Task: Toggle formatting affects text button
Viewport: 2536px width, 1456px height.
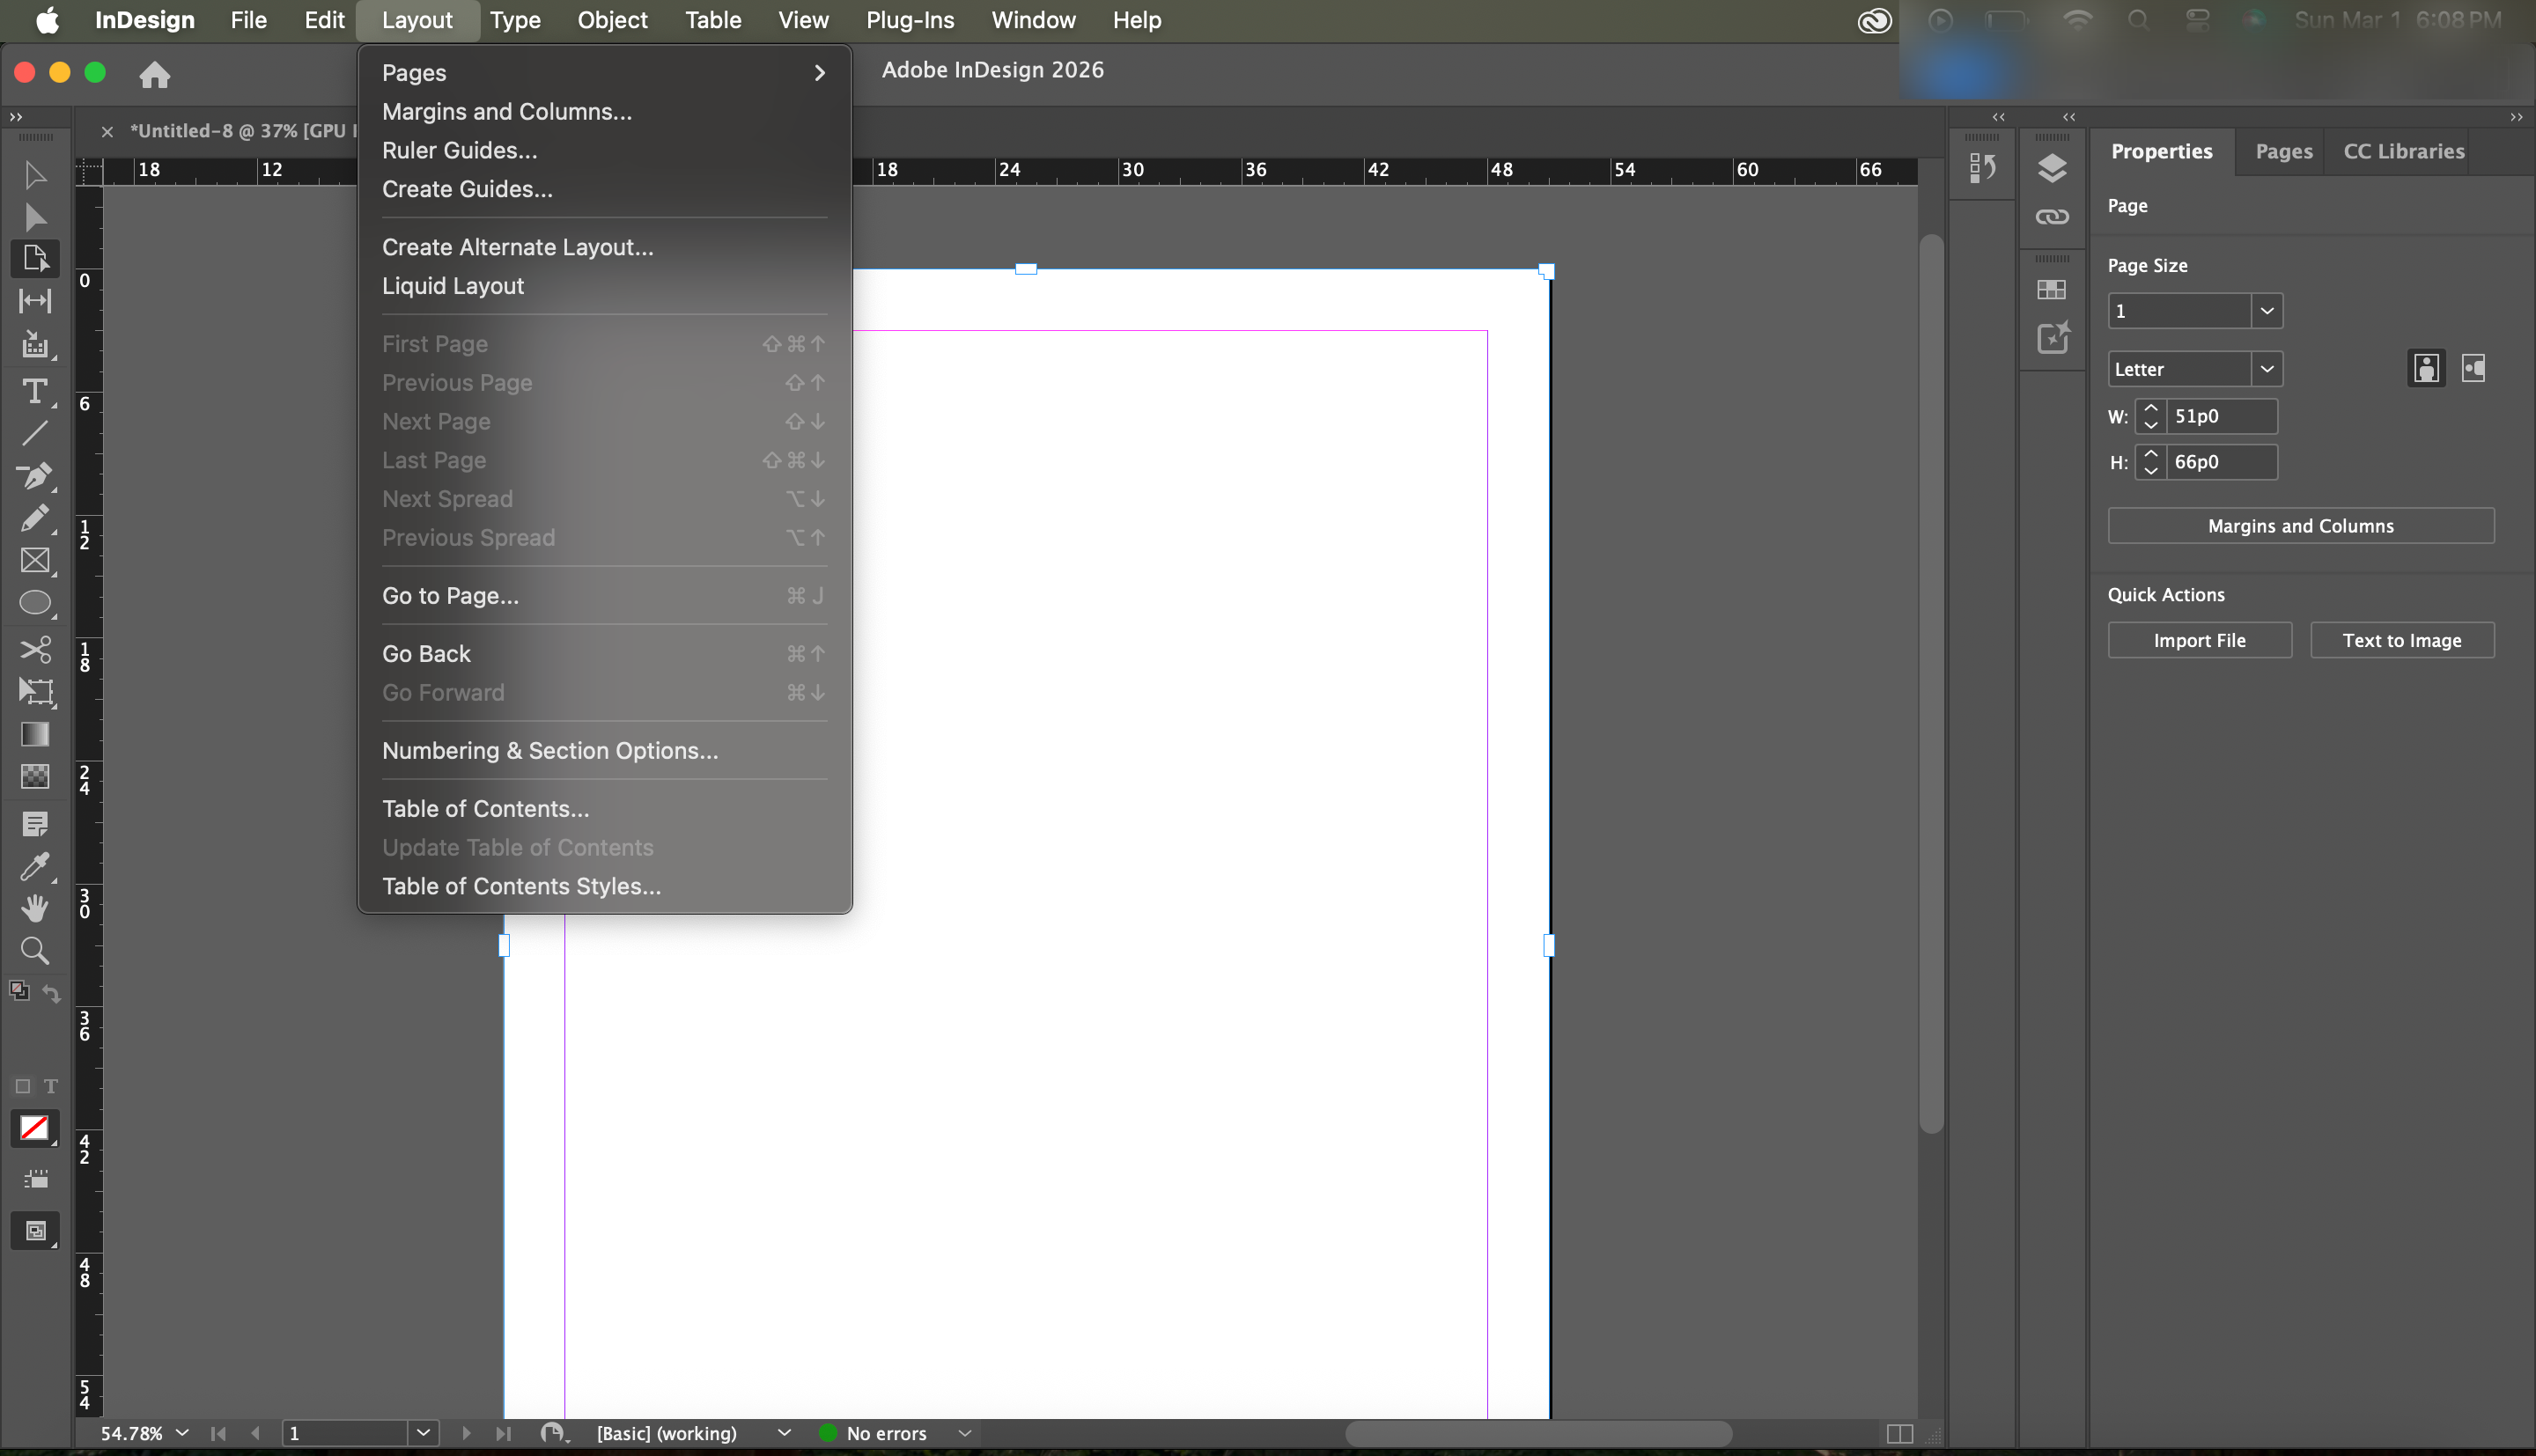Action: pyautogui.click(x=51, y=1086)
